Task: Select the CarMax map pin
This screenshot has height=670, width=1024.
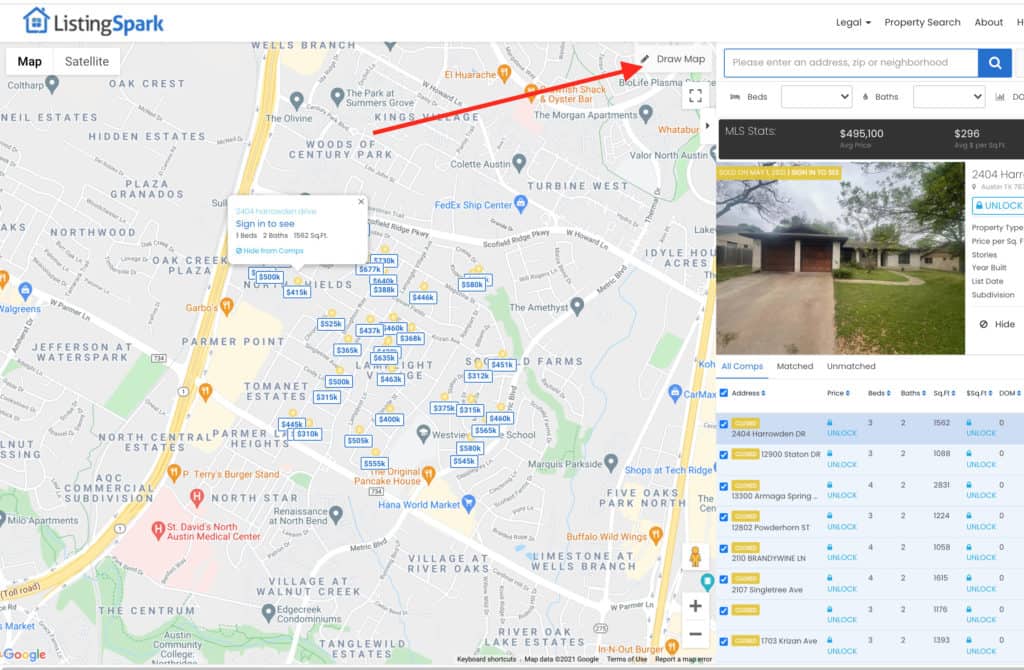Action: [x=675, y=393]
